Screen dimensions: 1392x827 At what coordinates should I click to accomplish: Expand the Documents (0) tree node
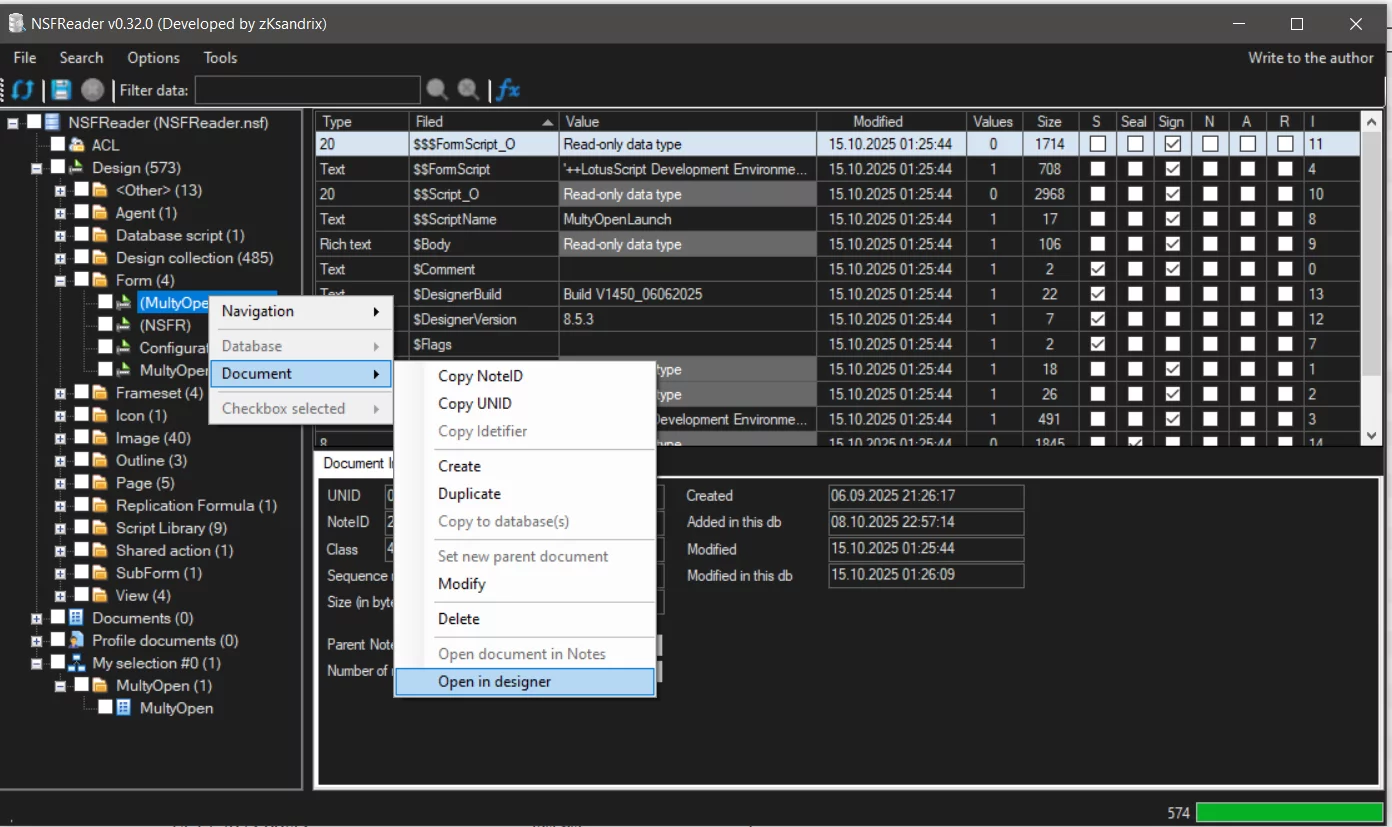click(x=37, y=618)
